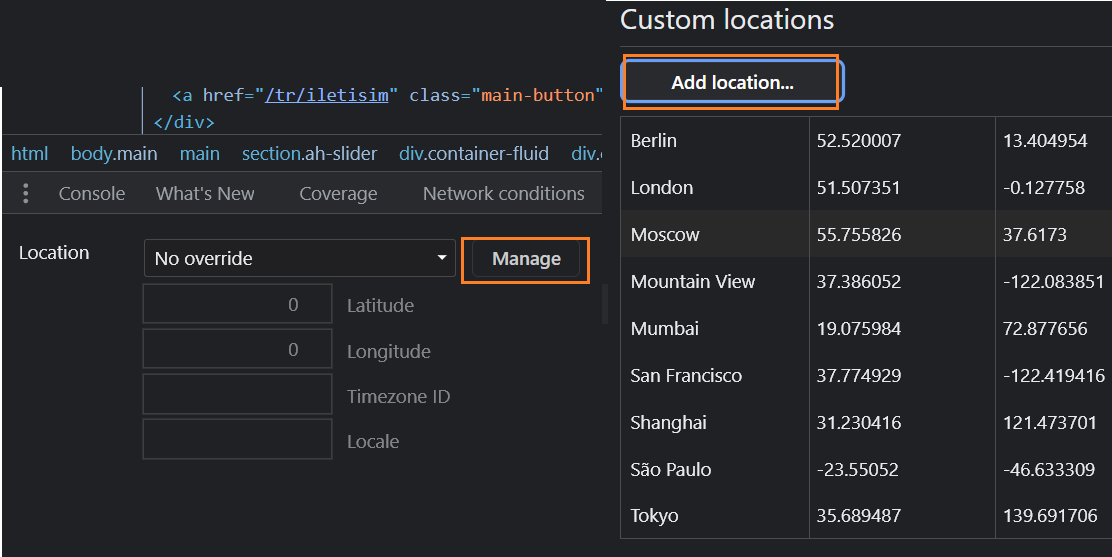
Task: Select html in the breadcrumb bar
Action: (x=30, y=153)
